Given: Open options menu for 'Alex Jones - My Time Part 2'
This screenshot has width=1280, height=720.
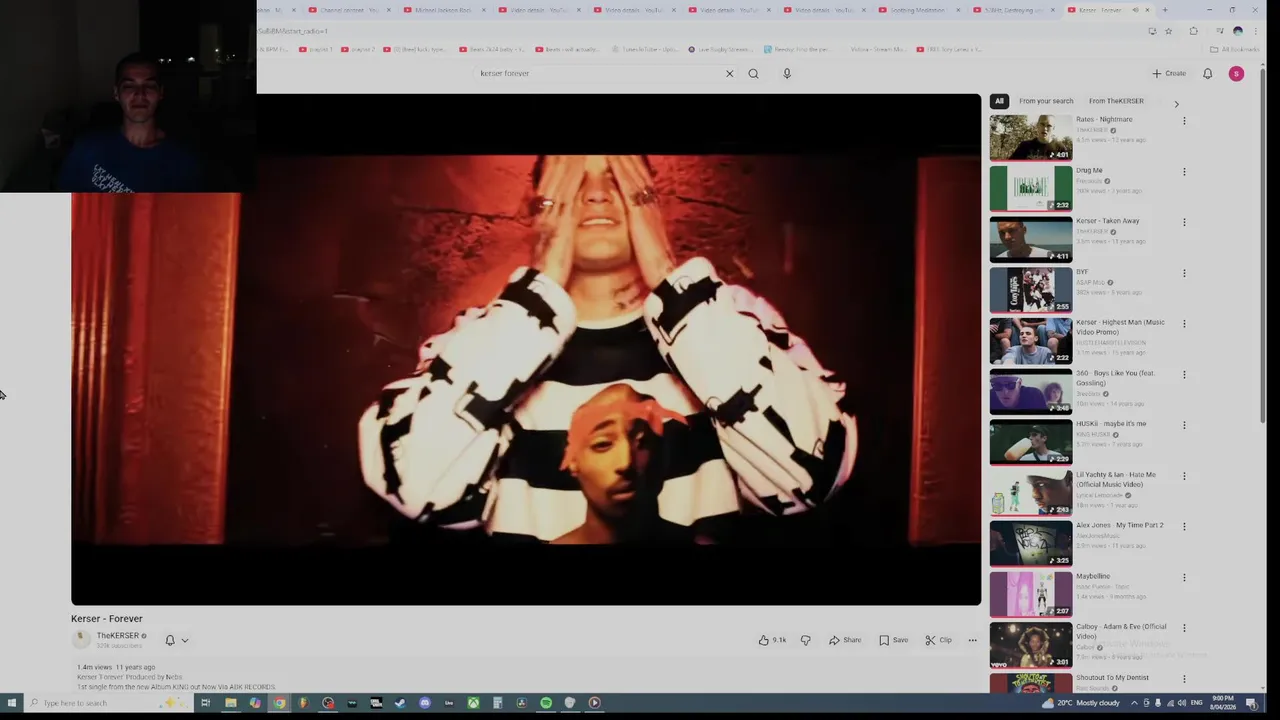Looking at the screenshot, I should coord(1184,527).
